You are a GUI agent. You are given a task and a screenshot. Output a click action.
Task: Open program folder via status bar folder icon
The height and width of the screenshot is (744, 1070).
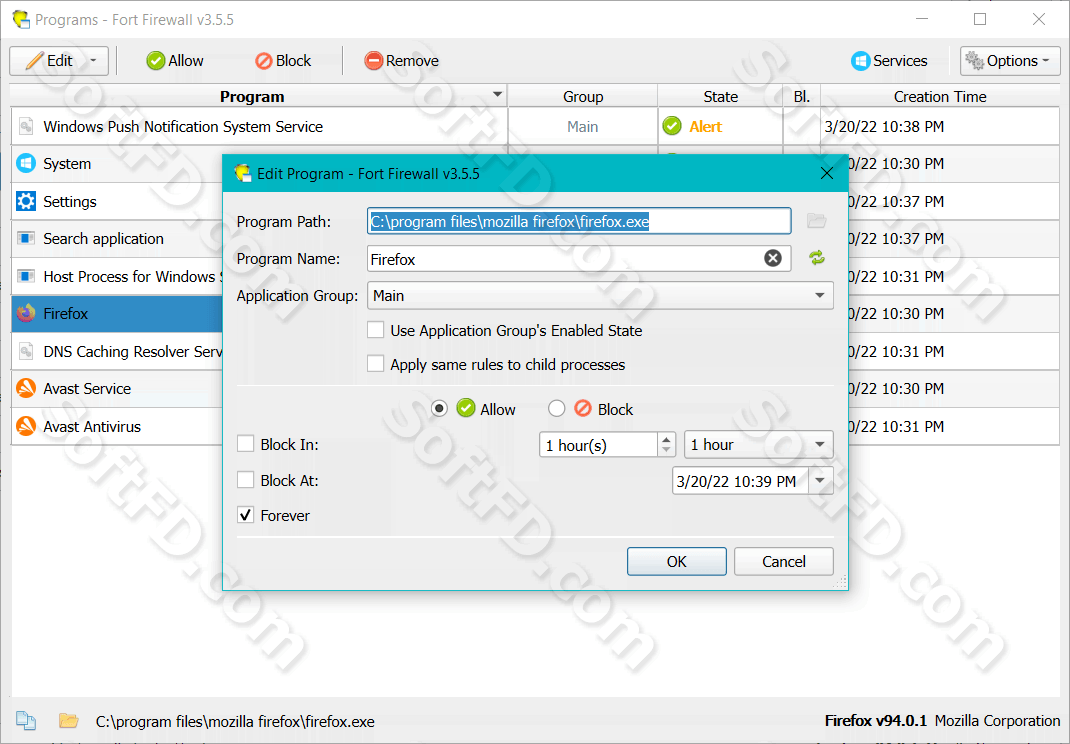(x=68, y=721)
